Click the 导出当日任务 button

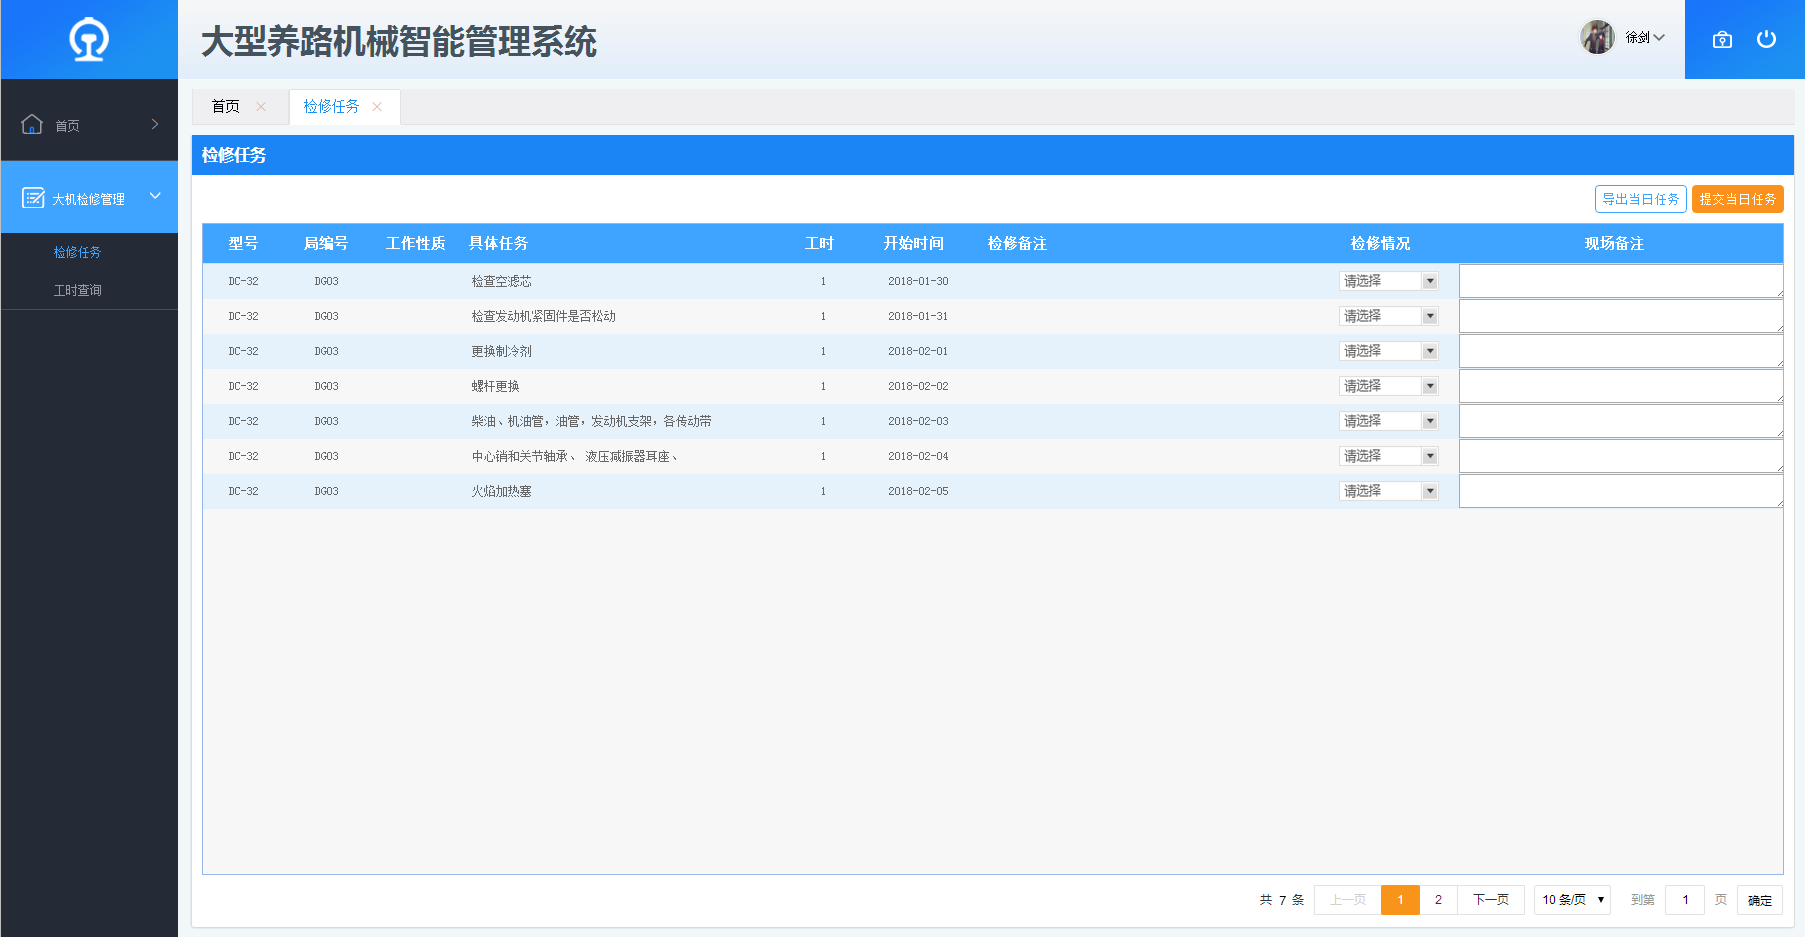[x=1640, y=199]
